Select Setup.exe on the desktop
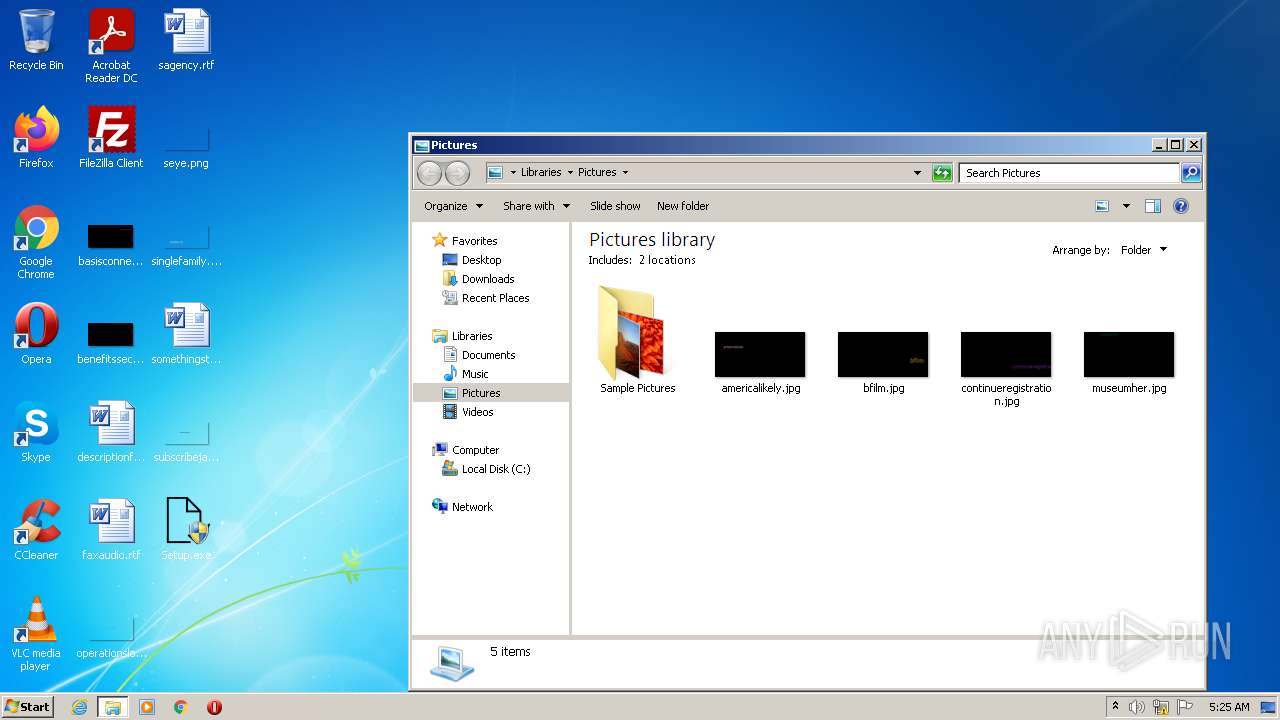The image size is (1280, 720). point(186,530)
